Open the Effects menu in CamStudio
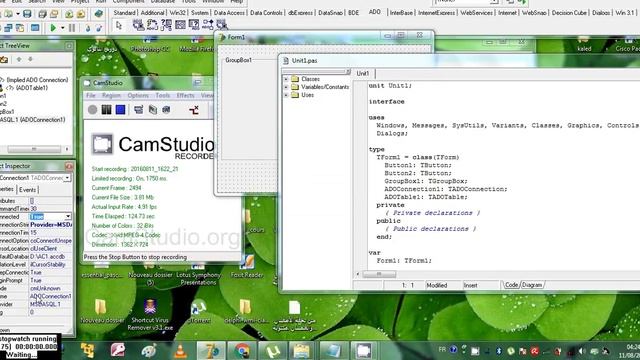640x360 pixels. point(185,95)
